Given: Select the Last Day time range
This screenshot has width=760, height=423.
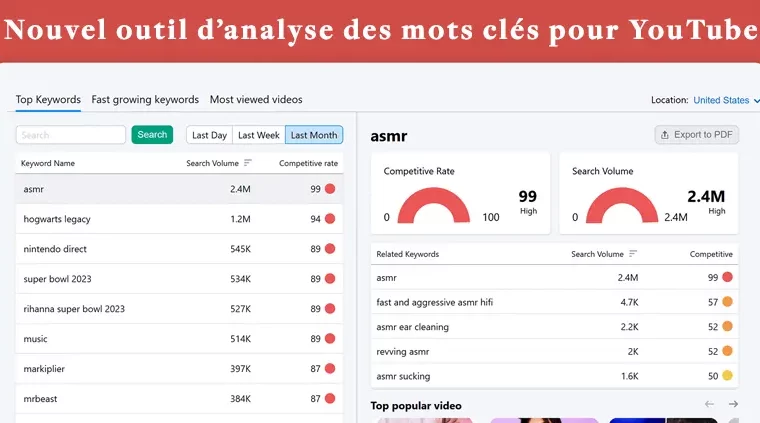Looking at the screenshot, I should pos(209,135).
